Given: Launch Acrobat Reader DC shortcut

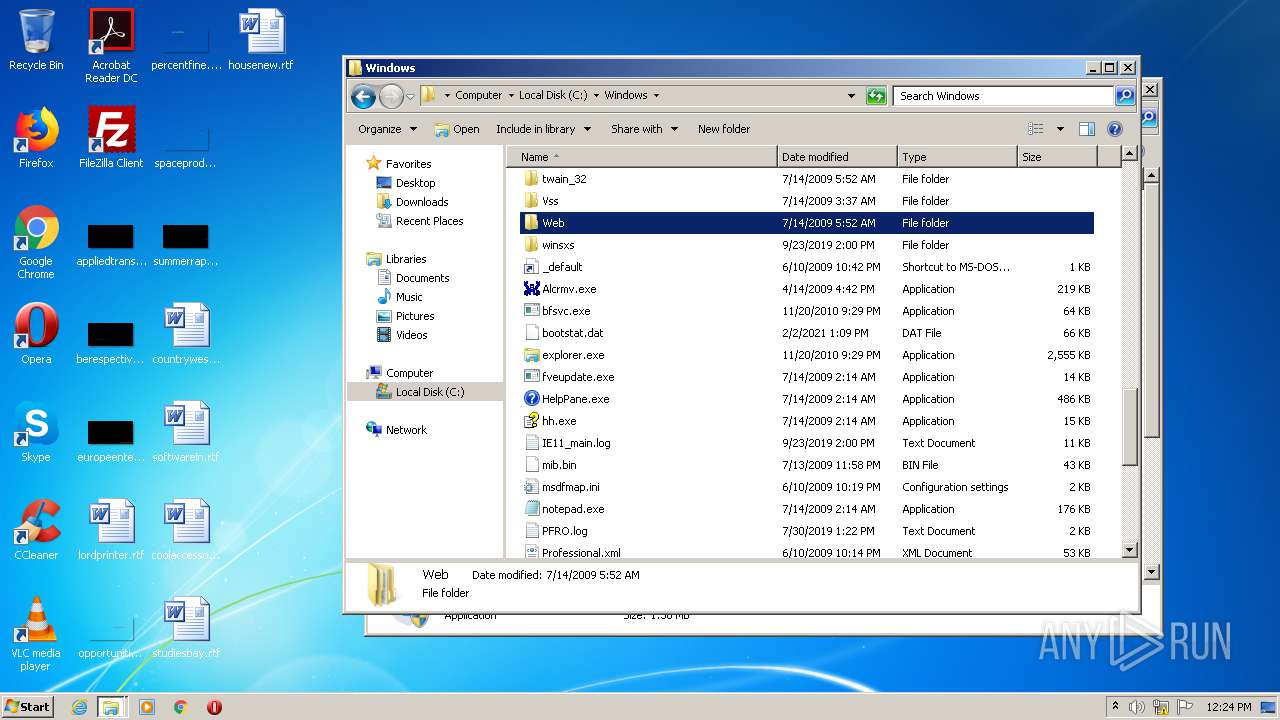Looking at the screenshot, I should tap(111, 46).
